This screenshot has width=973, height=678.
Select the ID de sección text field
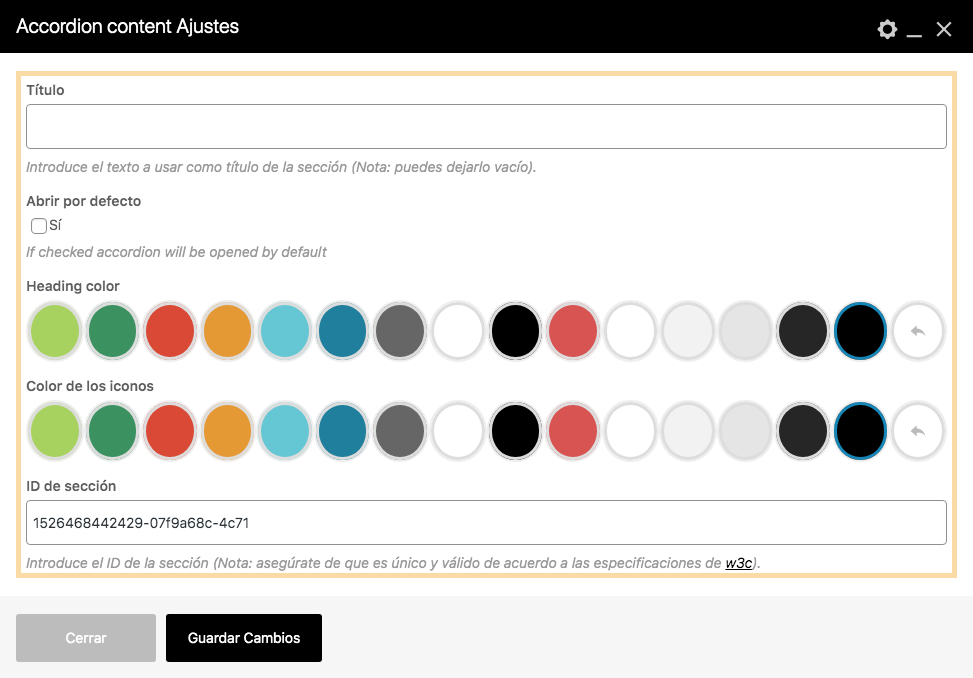[486, 522]
